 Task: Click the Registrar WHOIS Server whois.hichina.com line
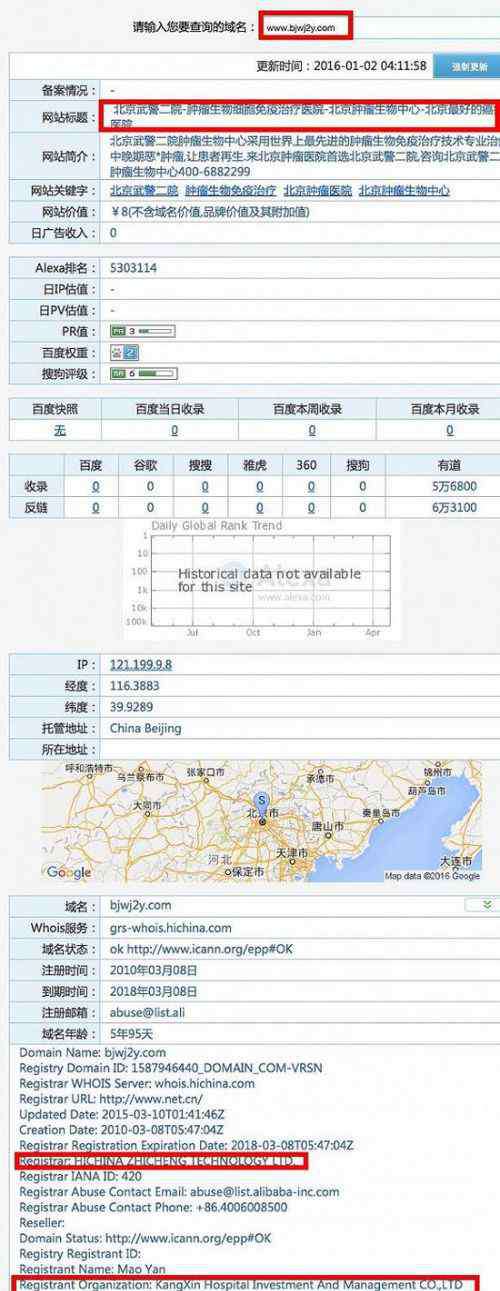tap(137, 1082)
